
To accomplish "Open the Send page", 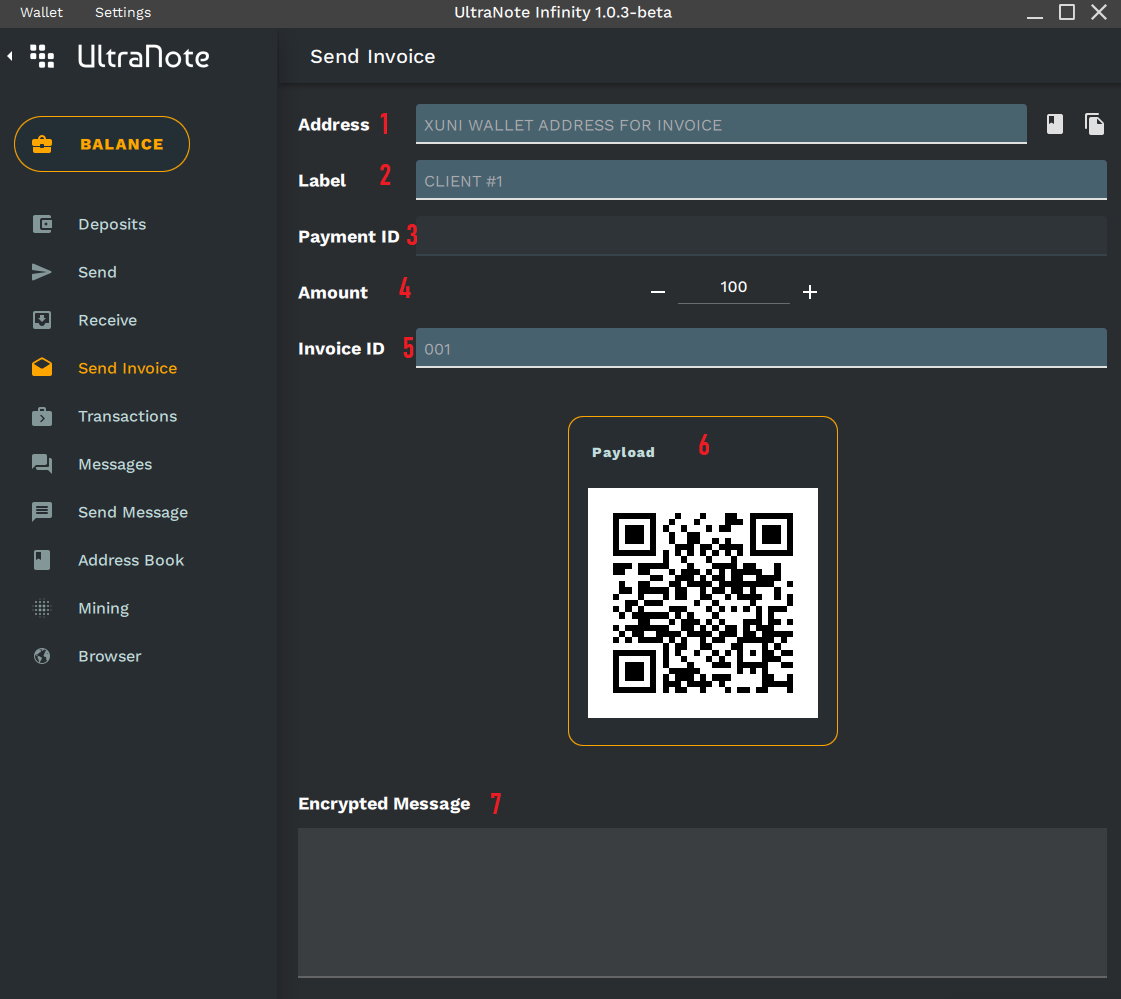I will [x=97, y=272].
